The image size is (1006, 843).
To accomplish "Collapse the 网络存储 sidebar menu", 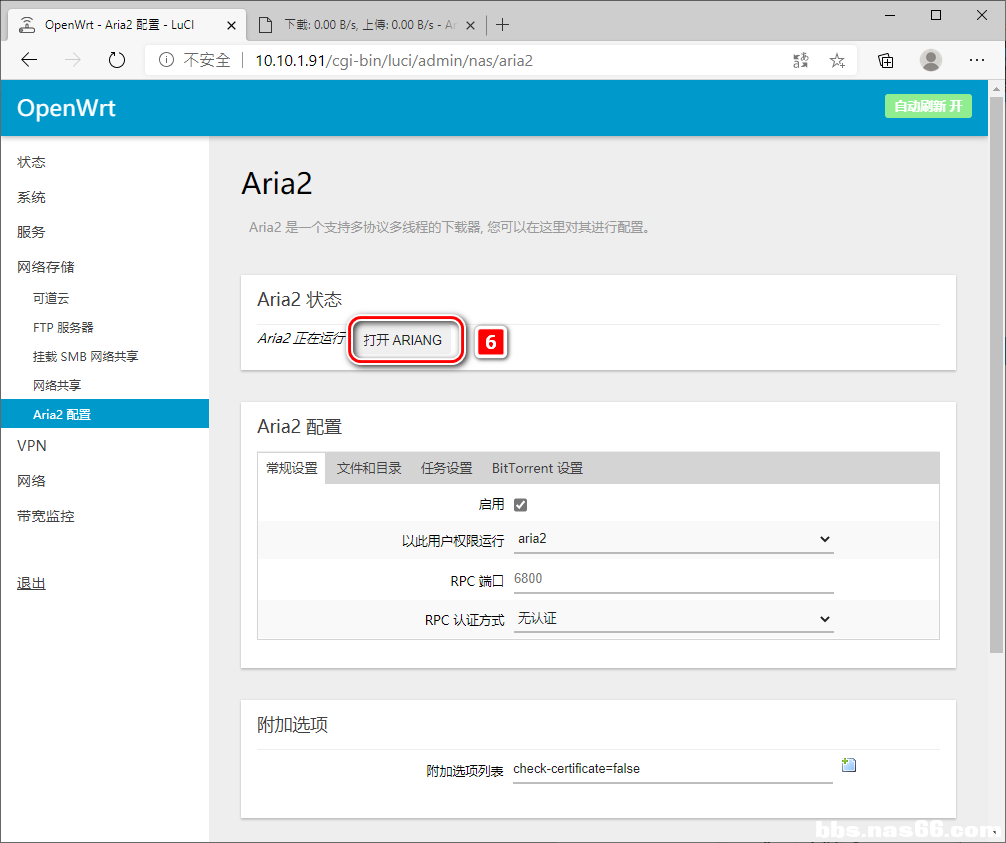I will (46, 267).
